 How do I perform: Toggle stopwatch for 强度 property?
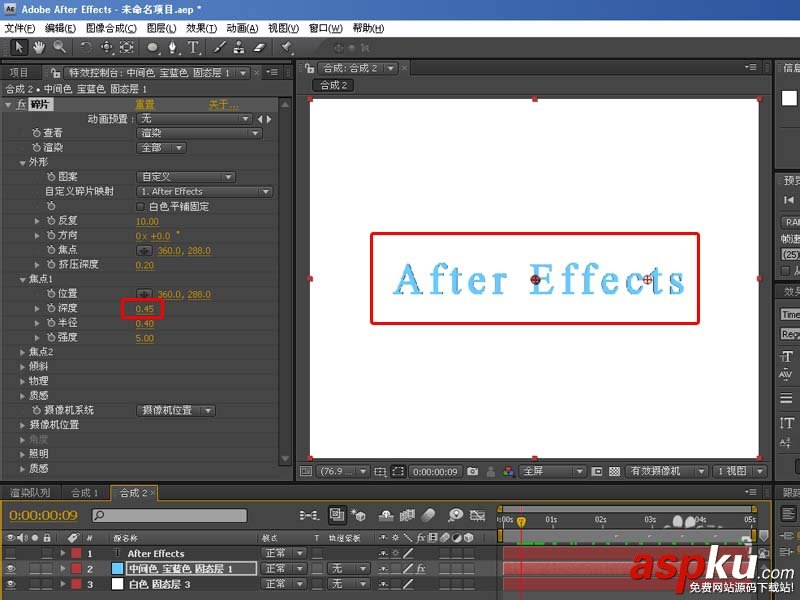[51, 337]
